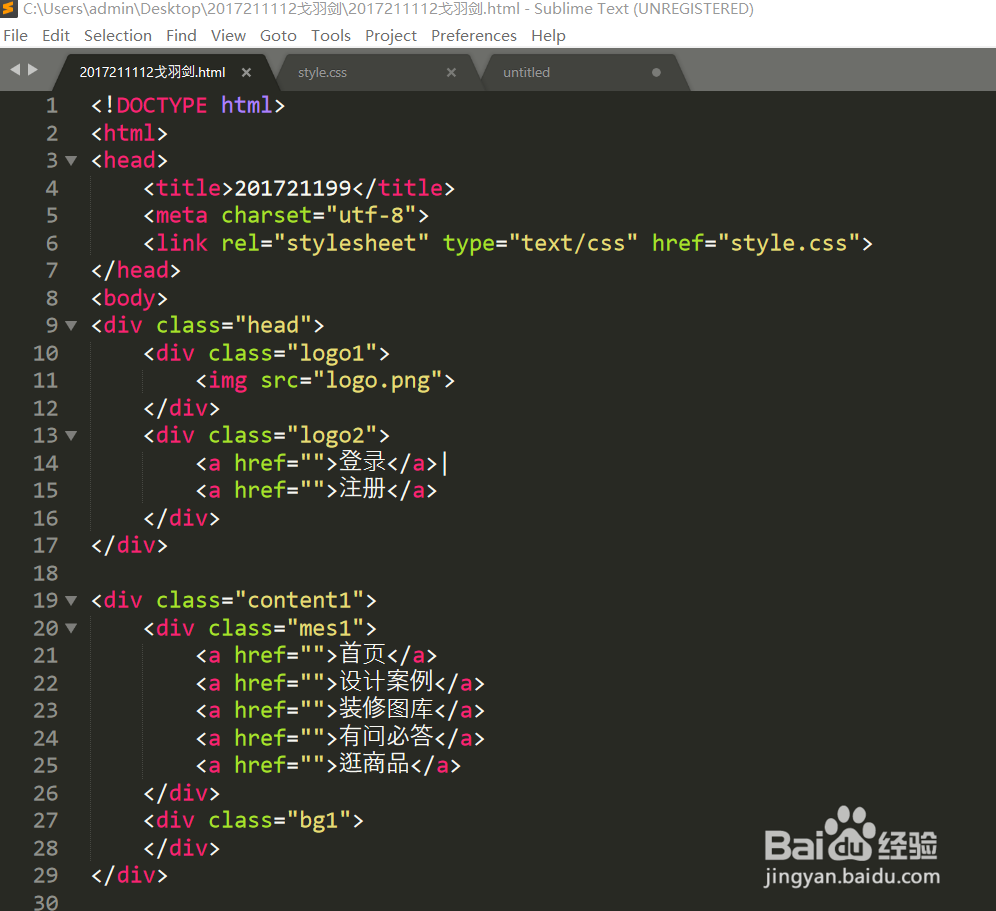Screen dimensions: 996x911
Task: Click the 注册 link text on line 15
Action: tap(362, 489)
